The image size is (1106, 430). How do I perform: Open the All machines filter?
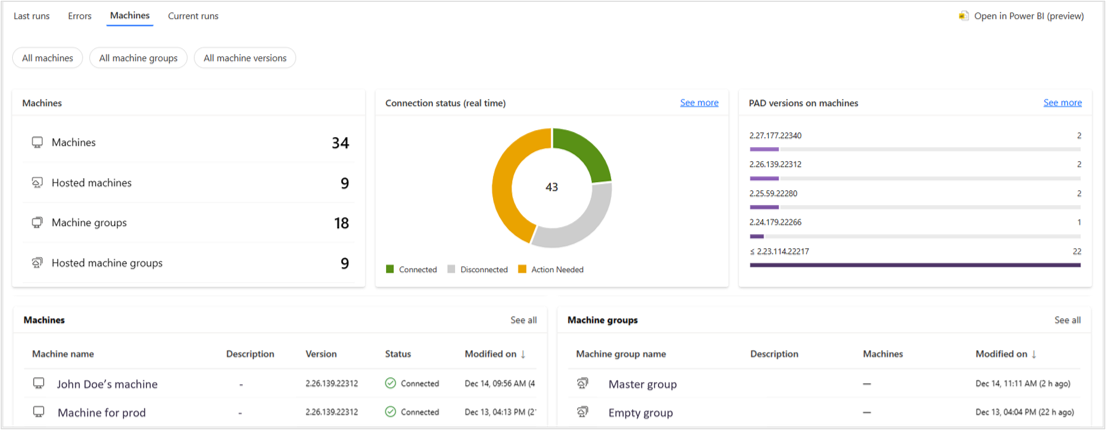(x=47, y=58)
